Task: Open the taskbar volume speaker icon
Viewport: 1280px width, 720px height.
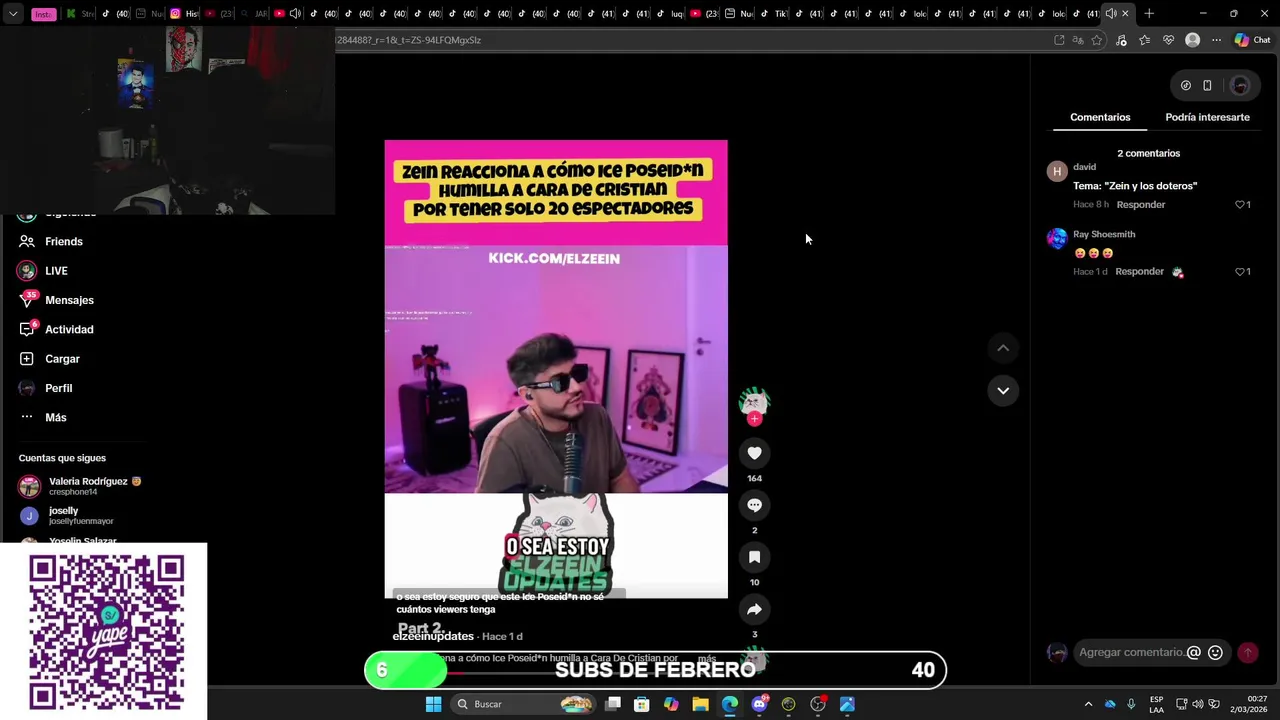Action: [x=1198, y=704]
